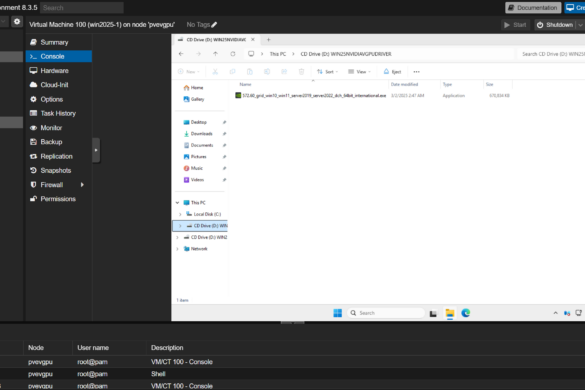Click the Eject toolbar button

coord(392,72)
